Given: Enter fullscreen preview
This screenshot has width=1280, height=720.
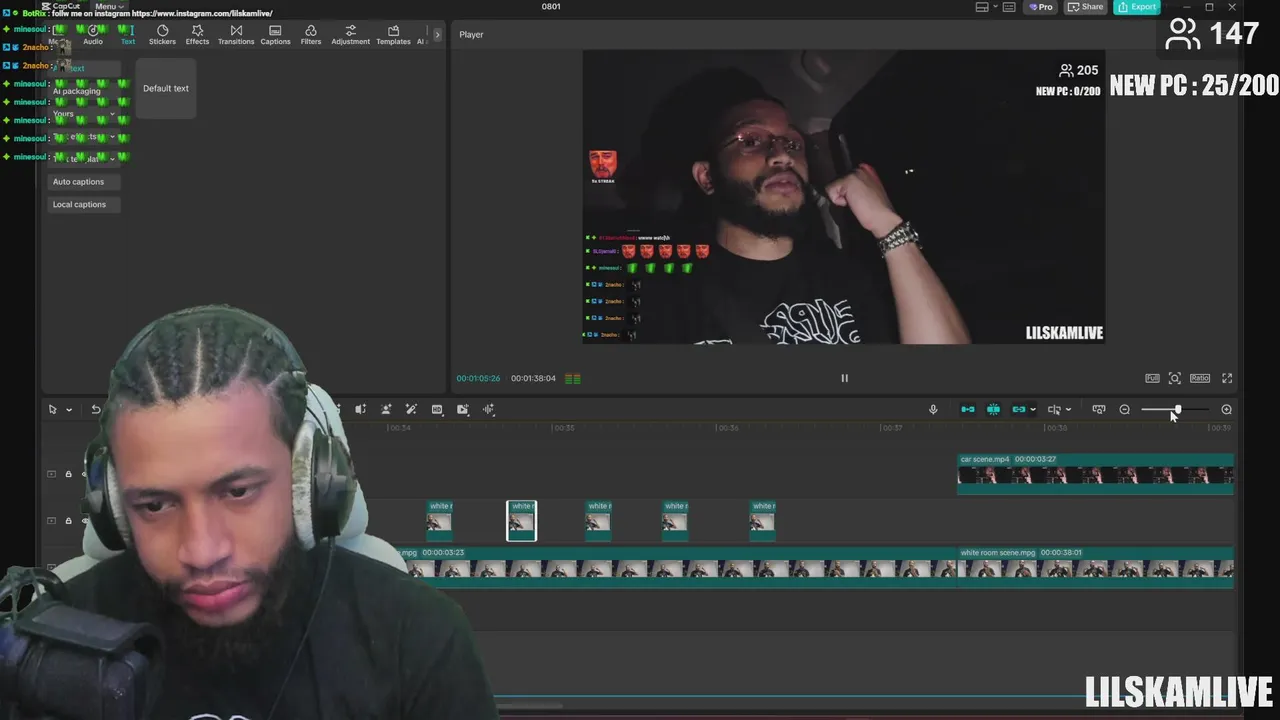Looking at the screenshot, I should (x=1227, y=378).
